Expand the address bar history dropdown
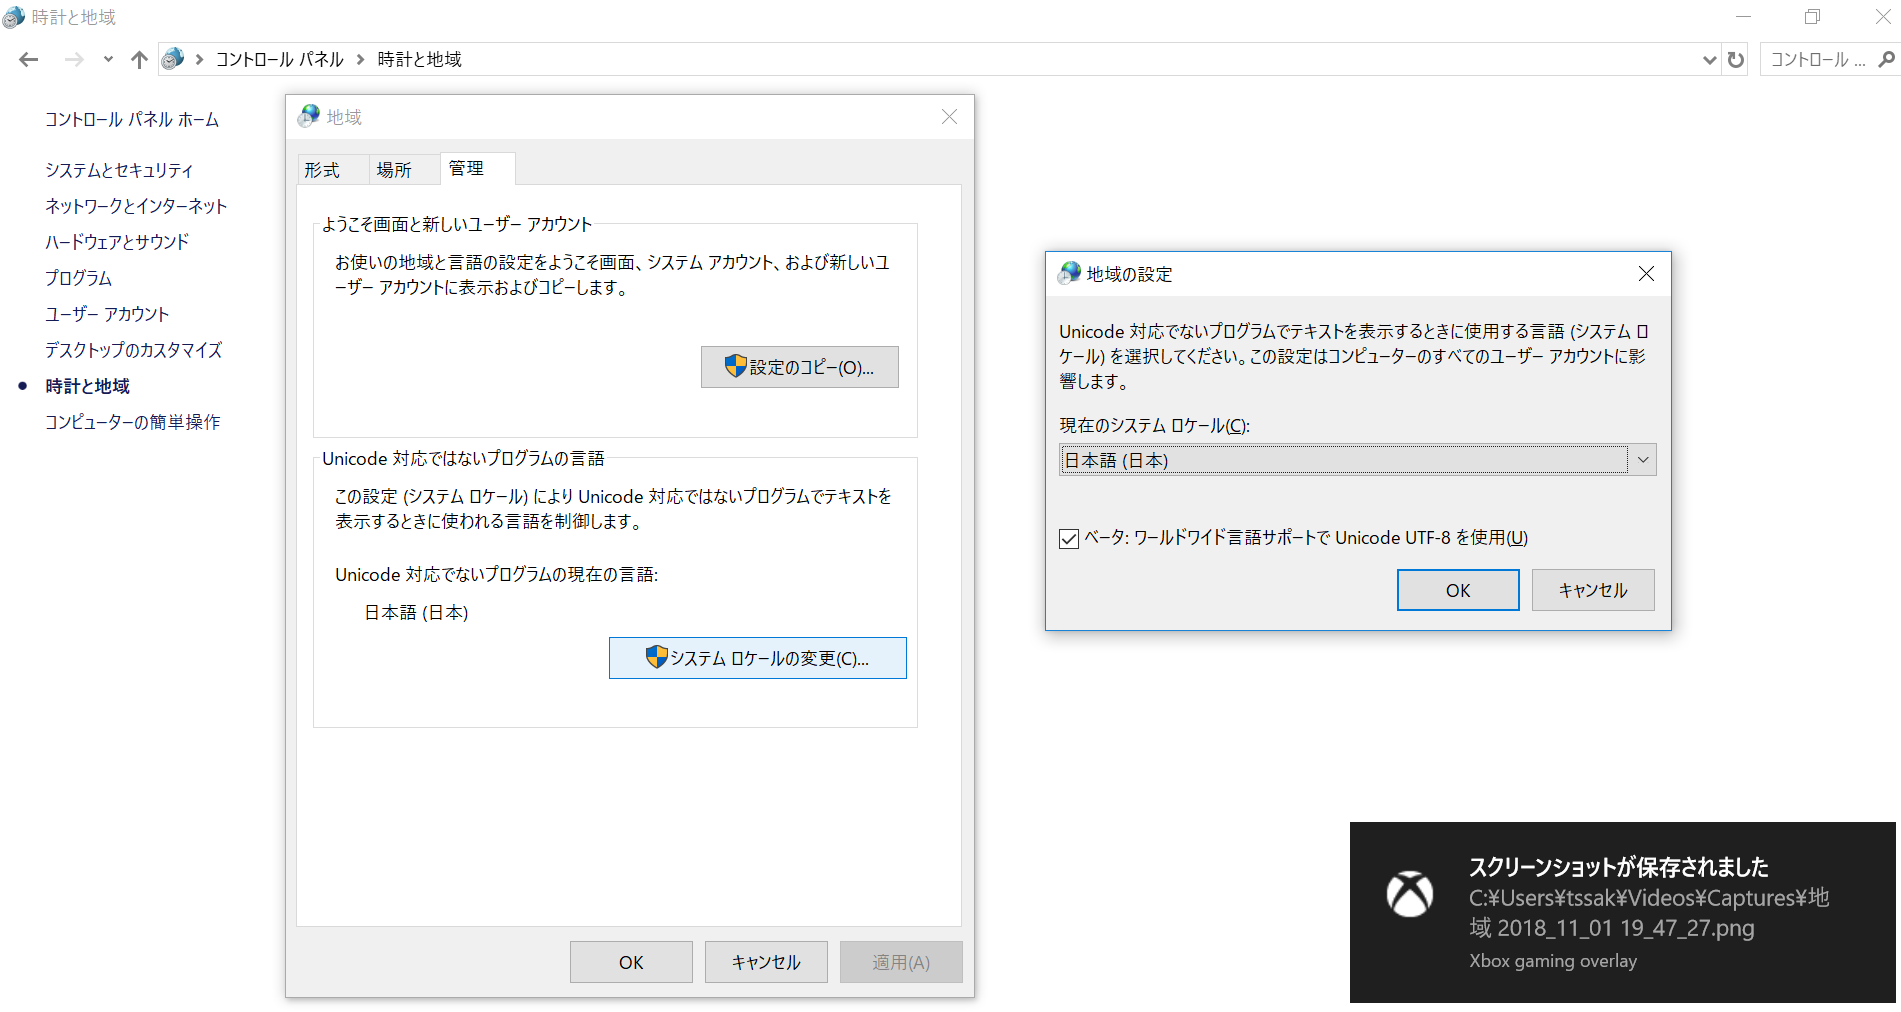This screenshot has width=1901, height=1012. point(1709,60)
